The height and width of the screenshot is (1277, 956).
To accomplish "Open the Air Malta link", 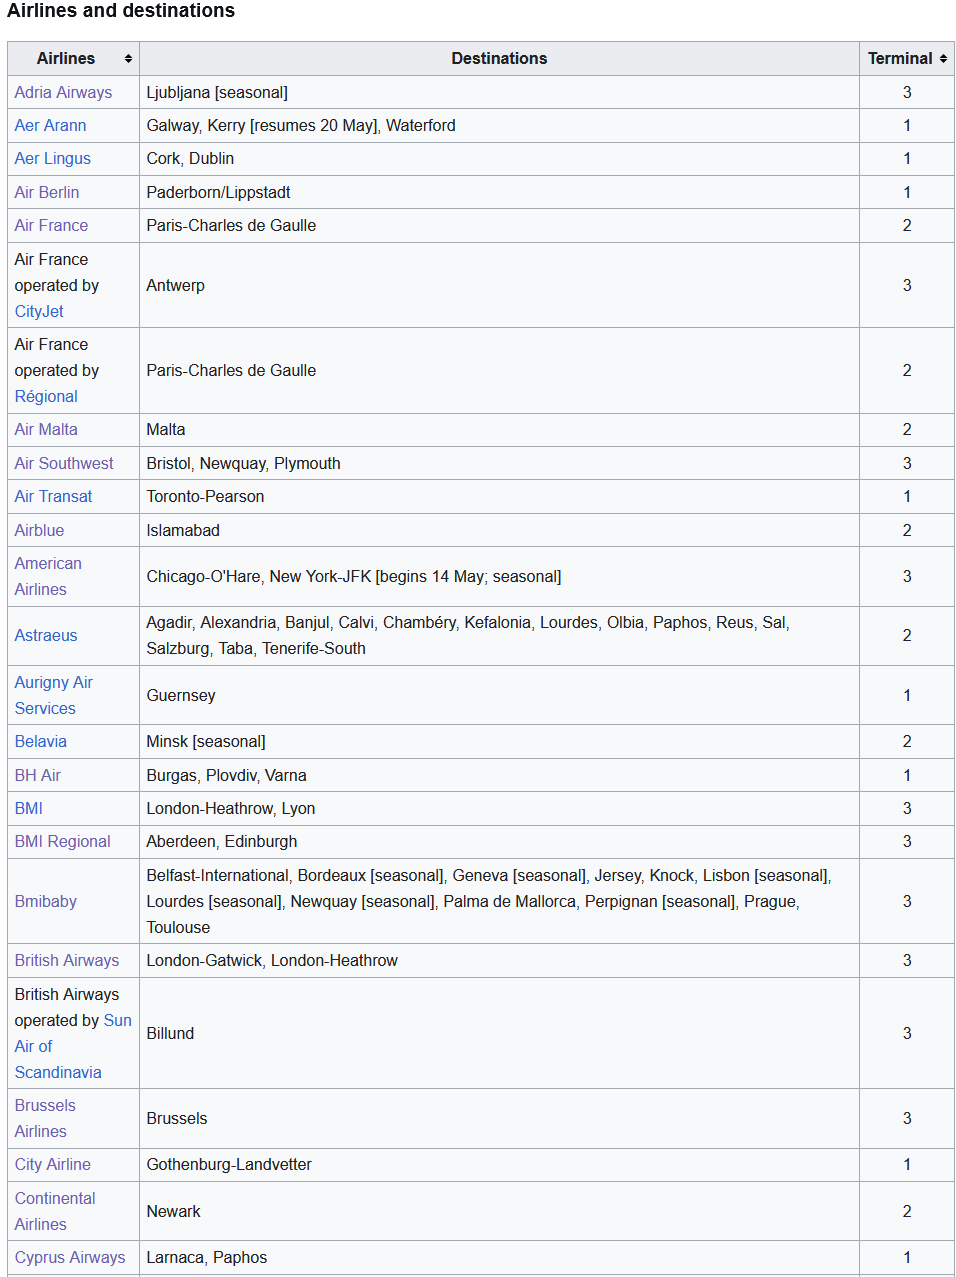I will [x=46, y=429].
